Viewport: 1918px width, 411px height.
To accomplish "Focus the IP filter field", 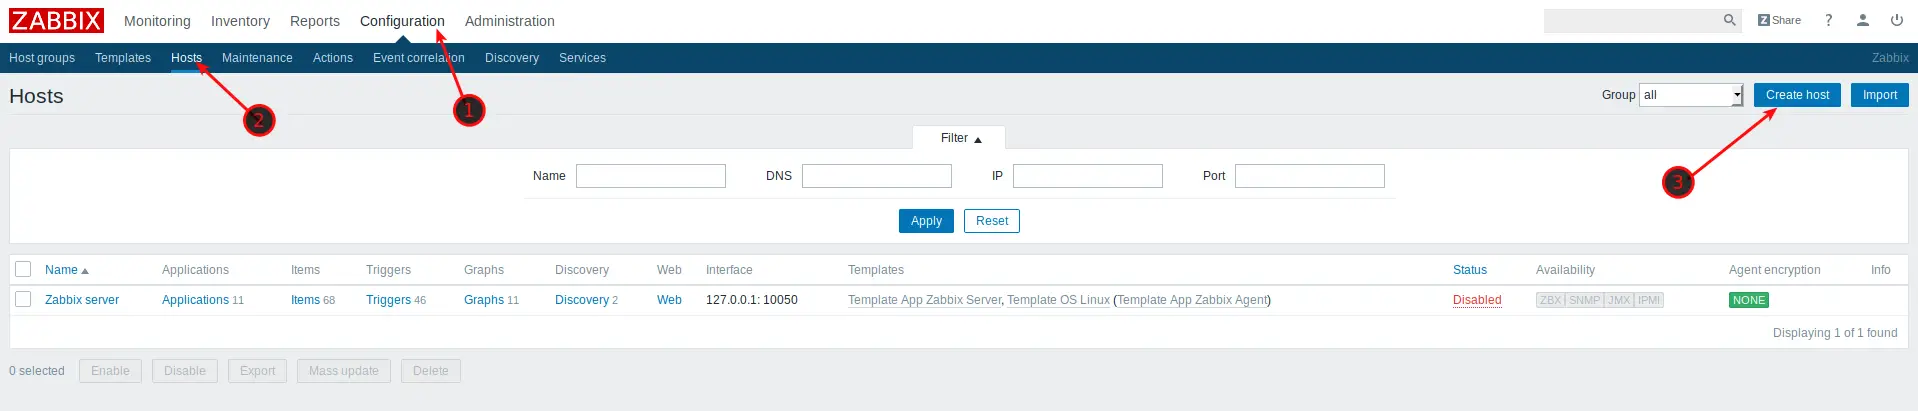I will (x=1088, y=176).
